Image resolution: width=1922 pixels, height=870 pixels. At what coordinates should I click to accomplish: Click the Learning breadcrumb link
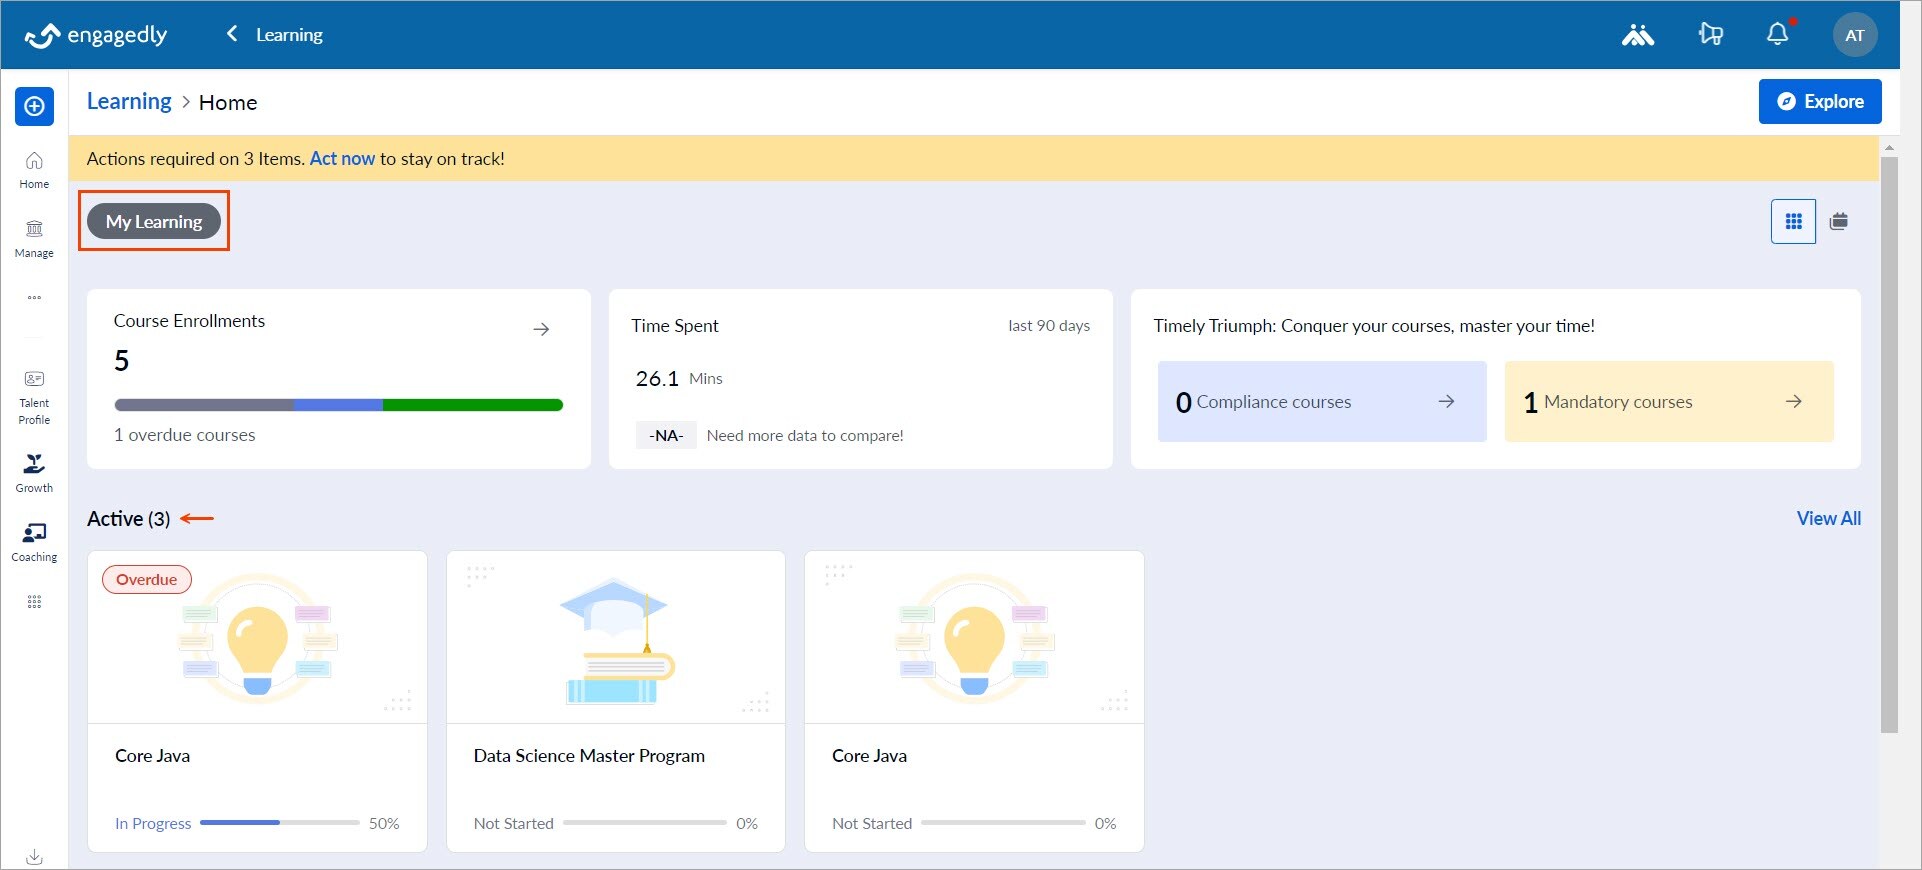129,102
